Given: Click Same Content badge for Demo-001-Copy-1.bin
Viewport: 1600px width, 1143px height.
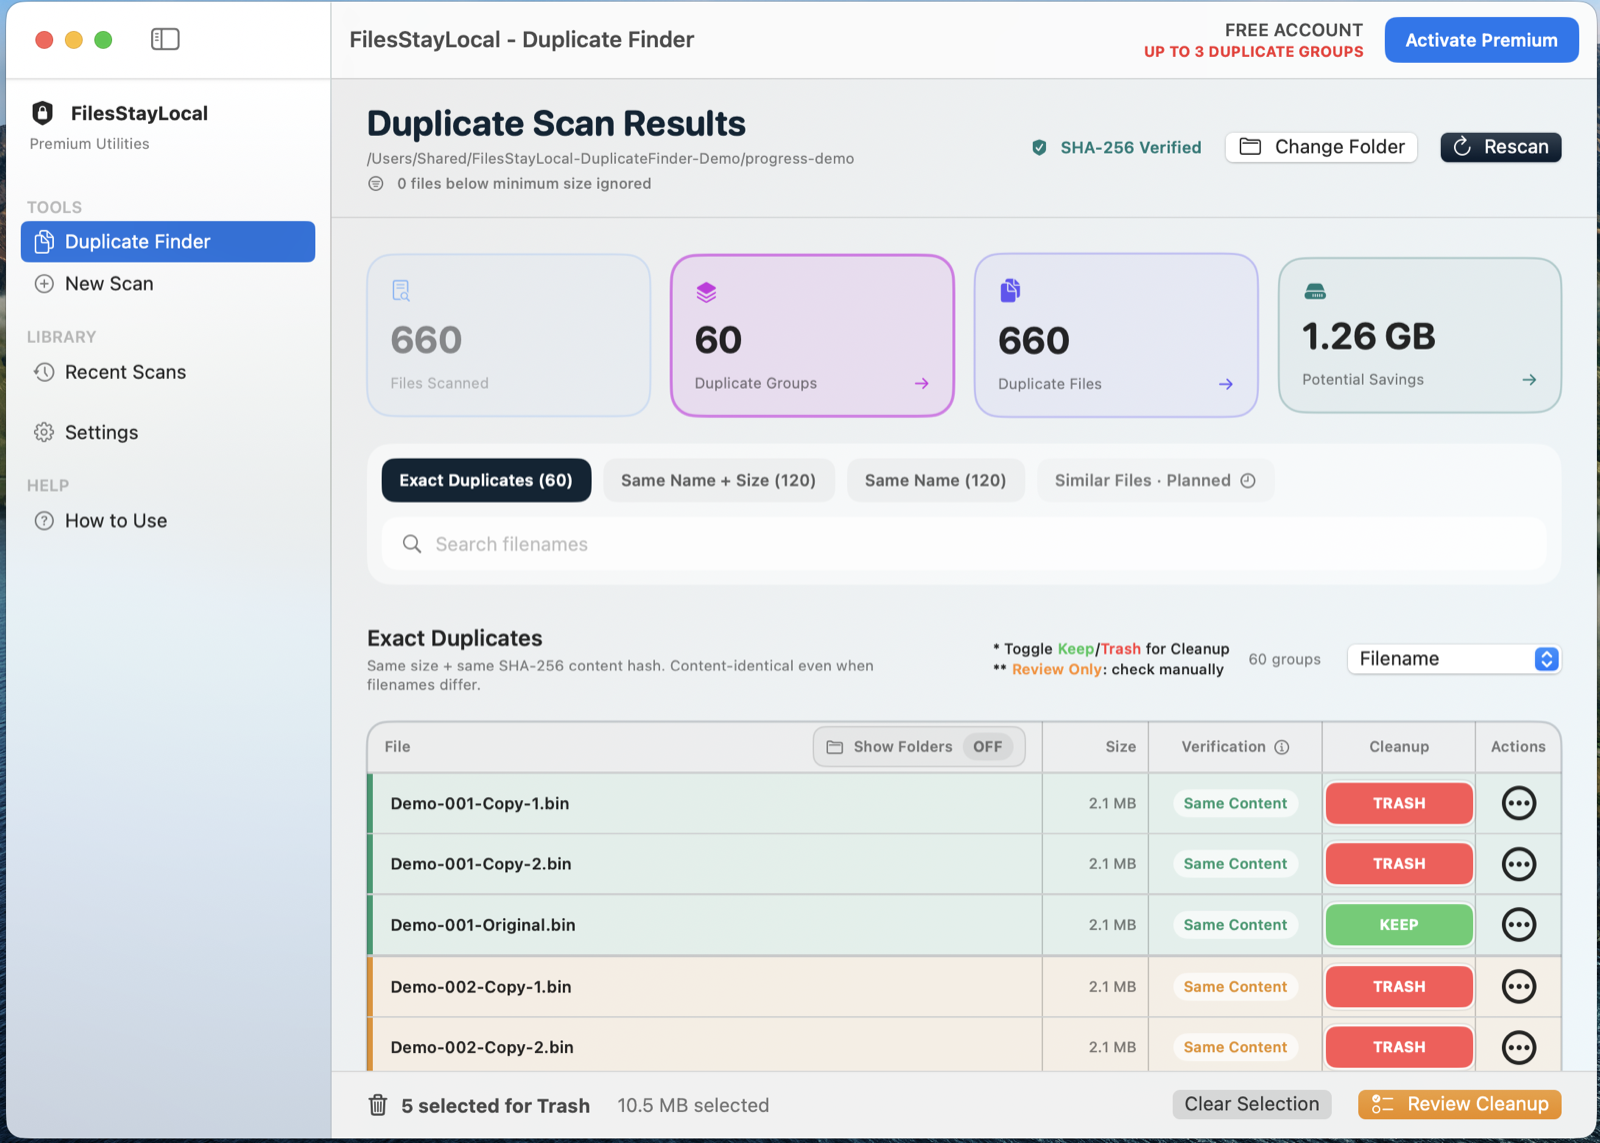Looking at the screenshot, I should pyautogui.click(x=1235, y=803).
